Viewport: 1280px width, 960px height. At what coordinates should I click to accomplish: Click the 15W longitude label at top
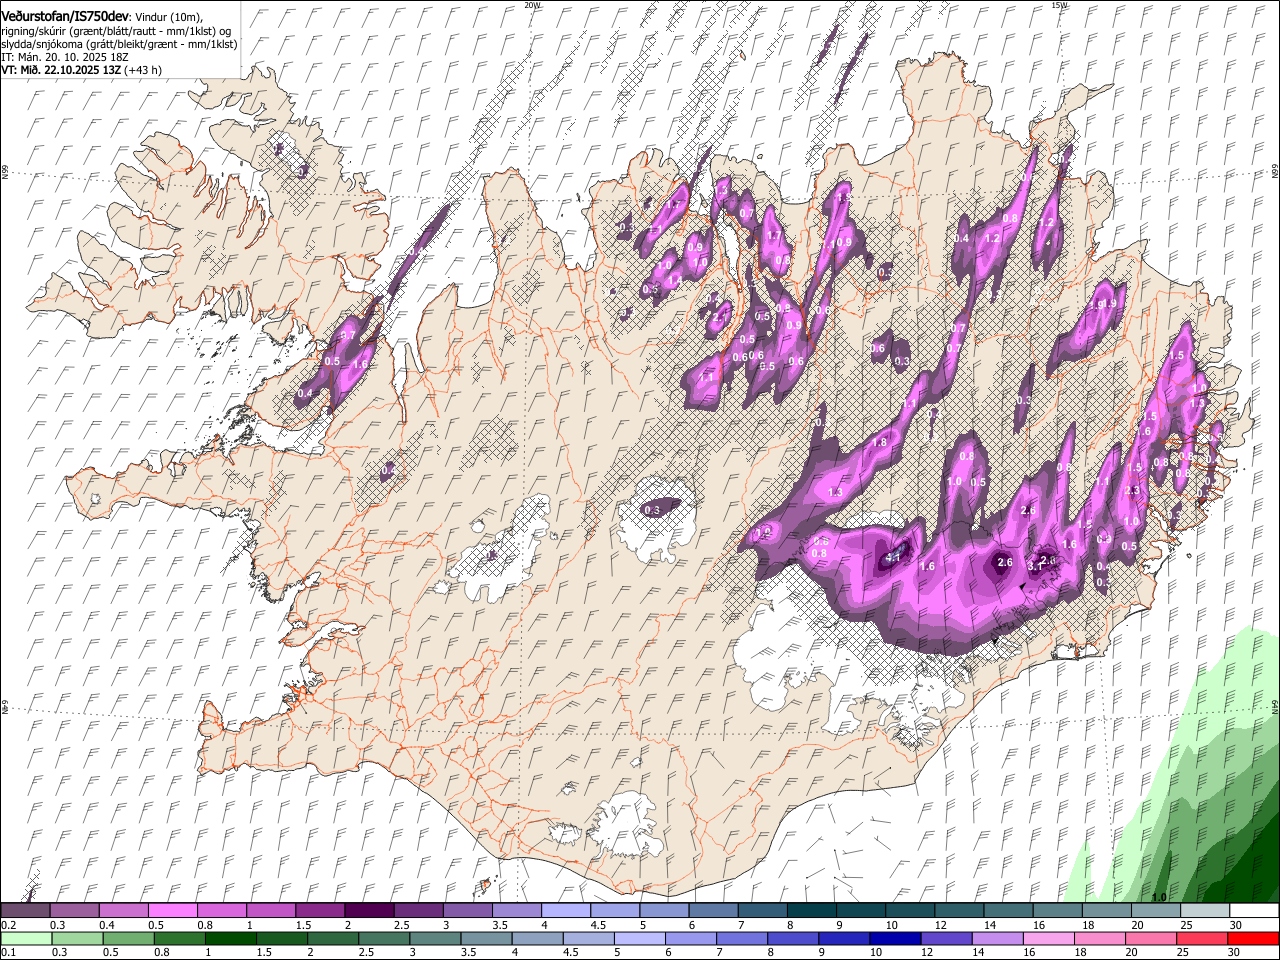pos(1059,5)
